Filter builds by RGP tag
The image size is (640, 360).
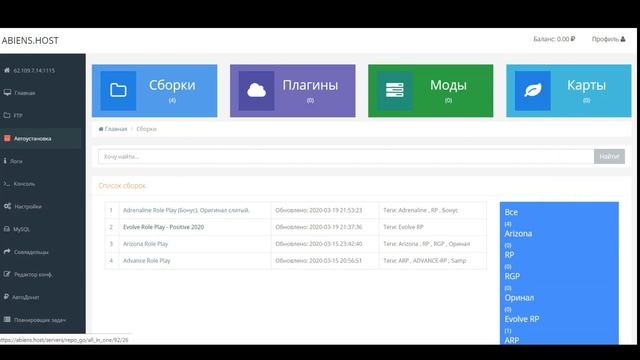[x=512, y=276]
